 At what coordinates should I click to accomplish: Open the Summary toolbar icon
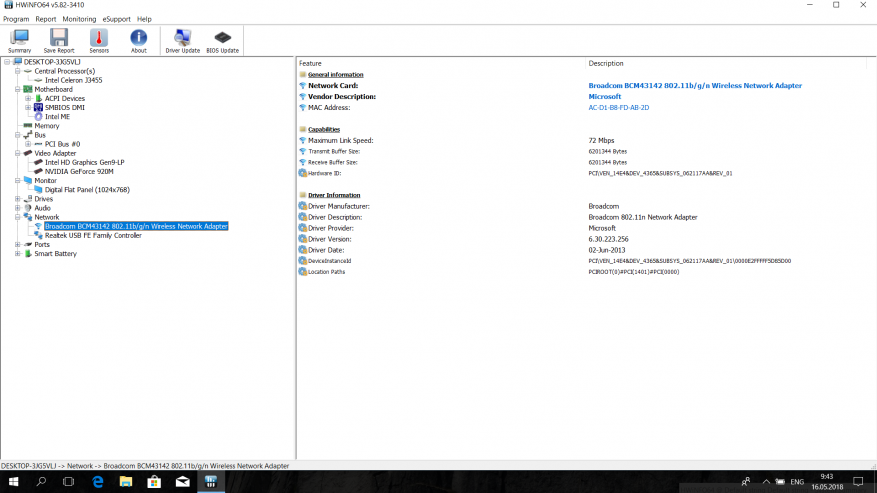tap(20, 41)
